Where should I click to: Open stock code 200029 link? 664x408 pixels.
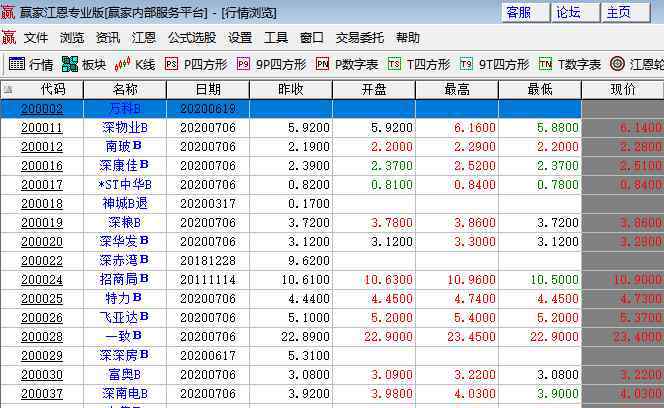(x=42, y=356)
